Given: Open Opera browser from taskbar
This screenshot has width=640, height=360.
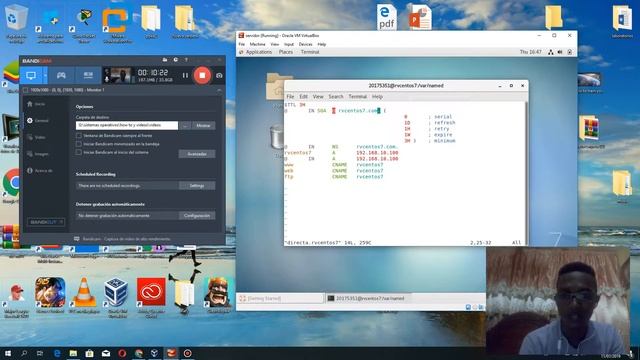Looking at the screenshot, I should [122, 353].
